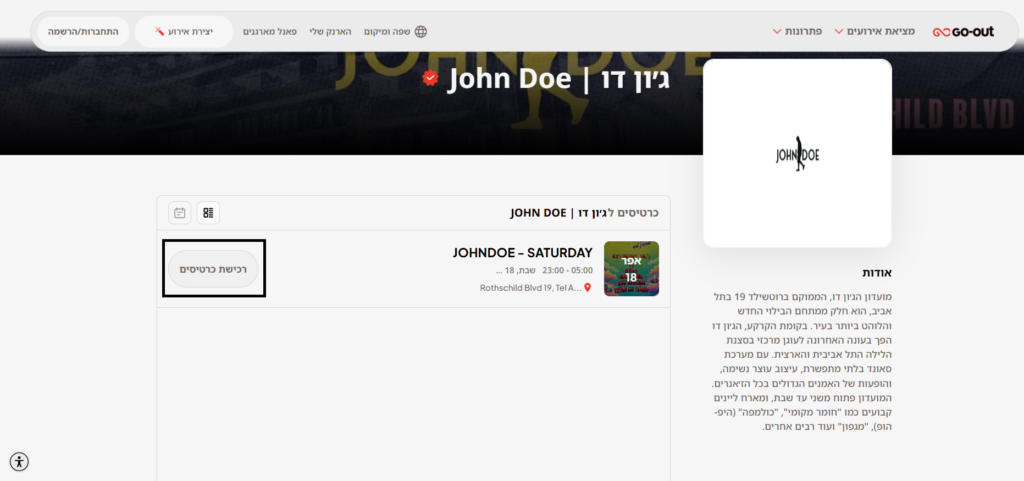Click the red verified badge icon
This screenshot has height=481, width=1024.
click(430, 78)
